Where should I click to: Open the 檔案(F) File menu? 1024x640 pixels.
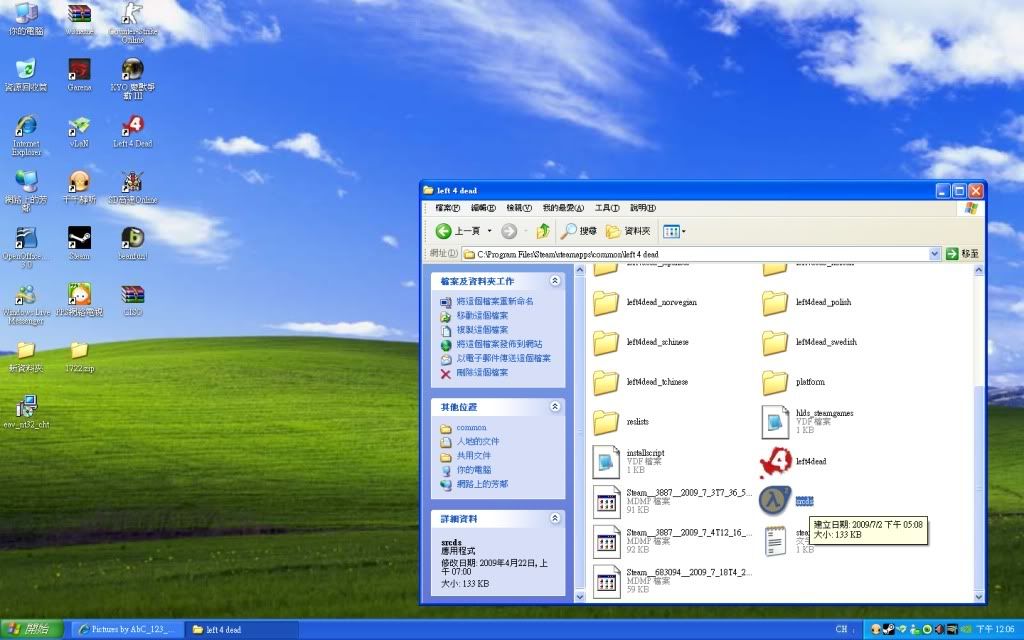(x=448, y=208)
